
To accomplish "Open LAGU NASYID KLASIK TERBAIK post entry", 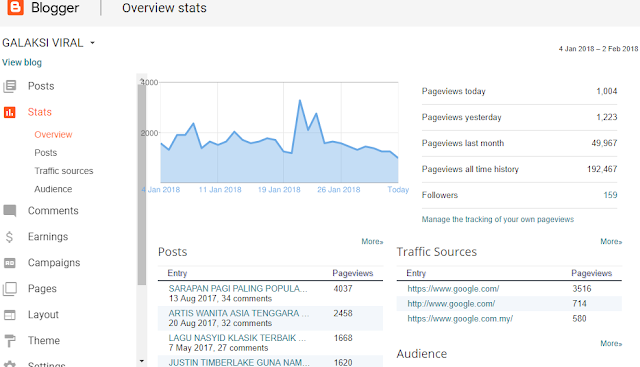I will (237, 338).
